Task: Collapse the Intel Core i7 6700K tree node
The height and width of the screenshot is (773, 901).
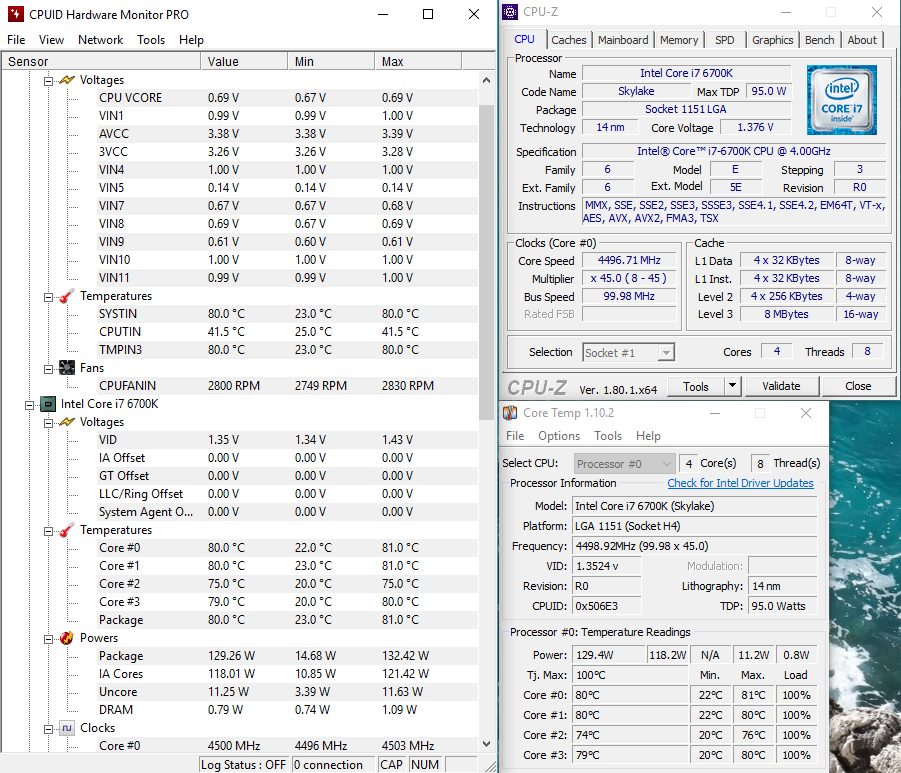Action: [30, 404]
